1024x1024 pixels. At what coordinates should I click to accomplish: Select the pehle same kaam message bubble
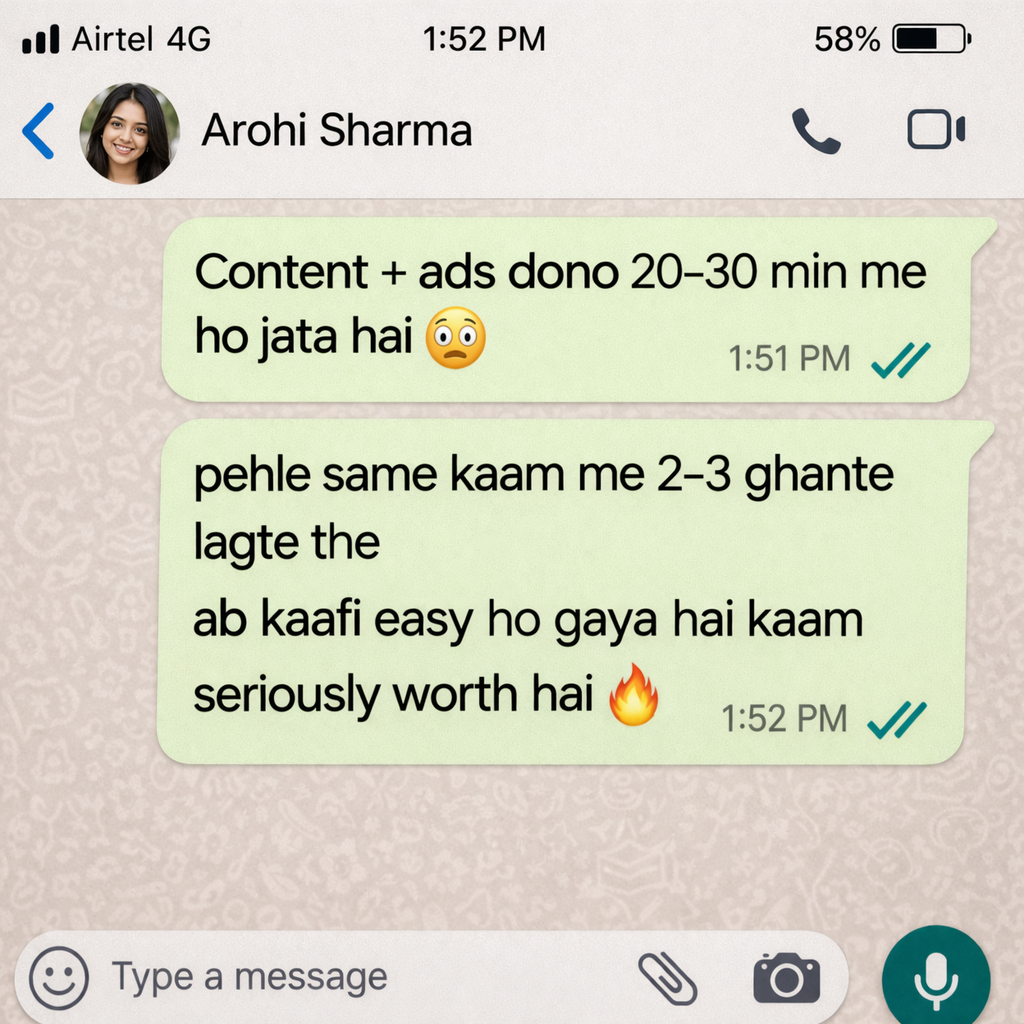[575, 592]
